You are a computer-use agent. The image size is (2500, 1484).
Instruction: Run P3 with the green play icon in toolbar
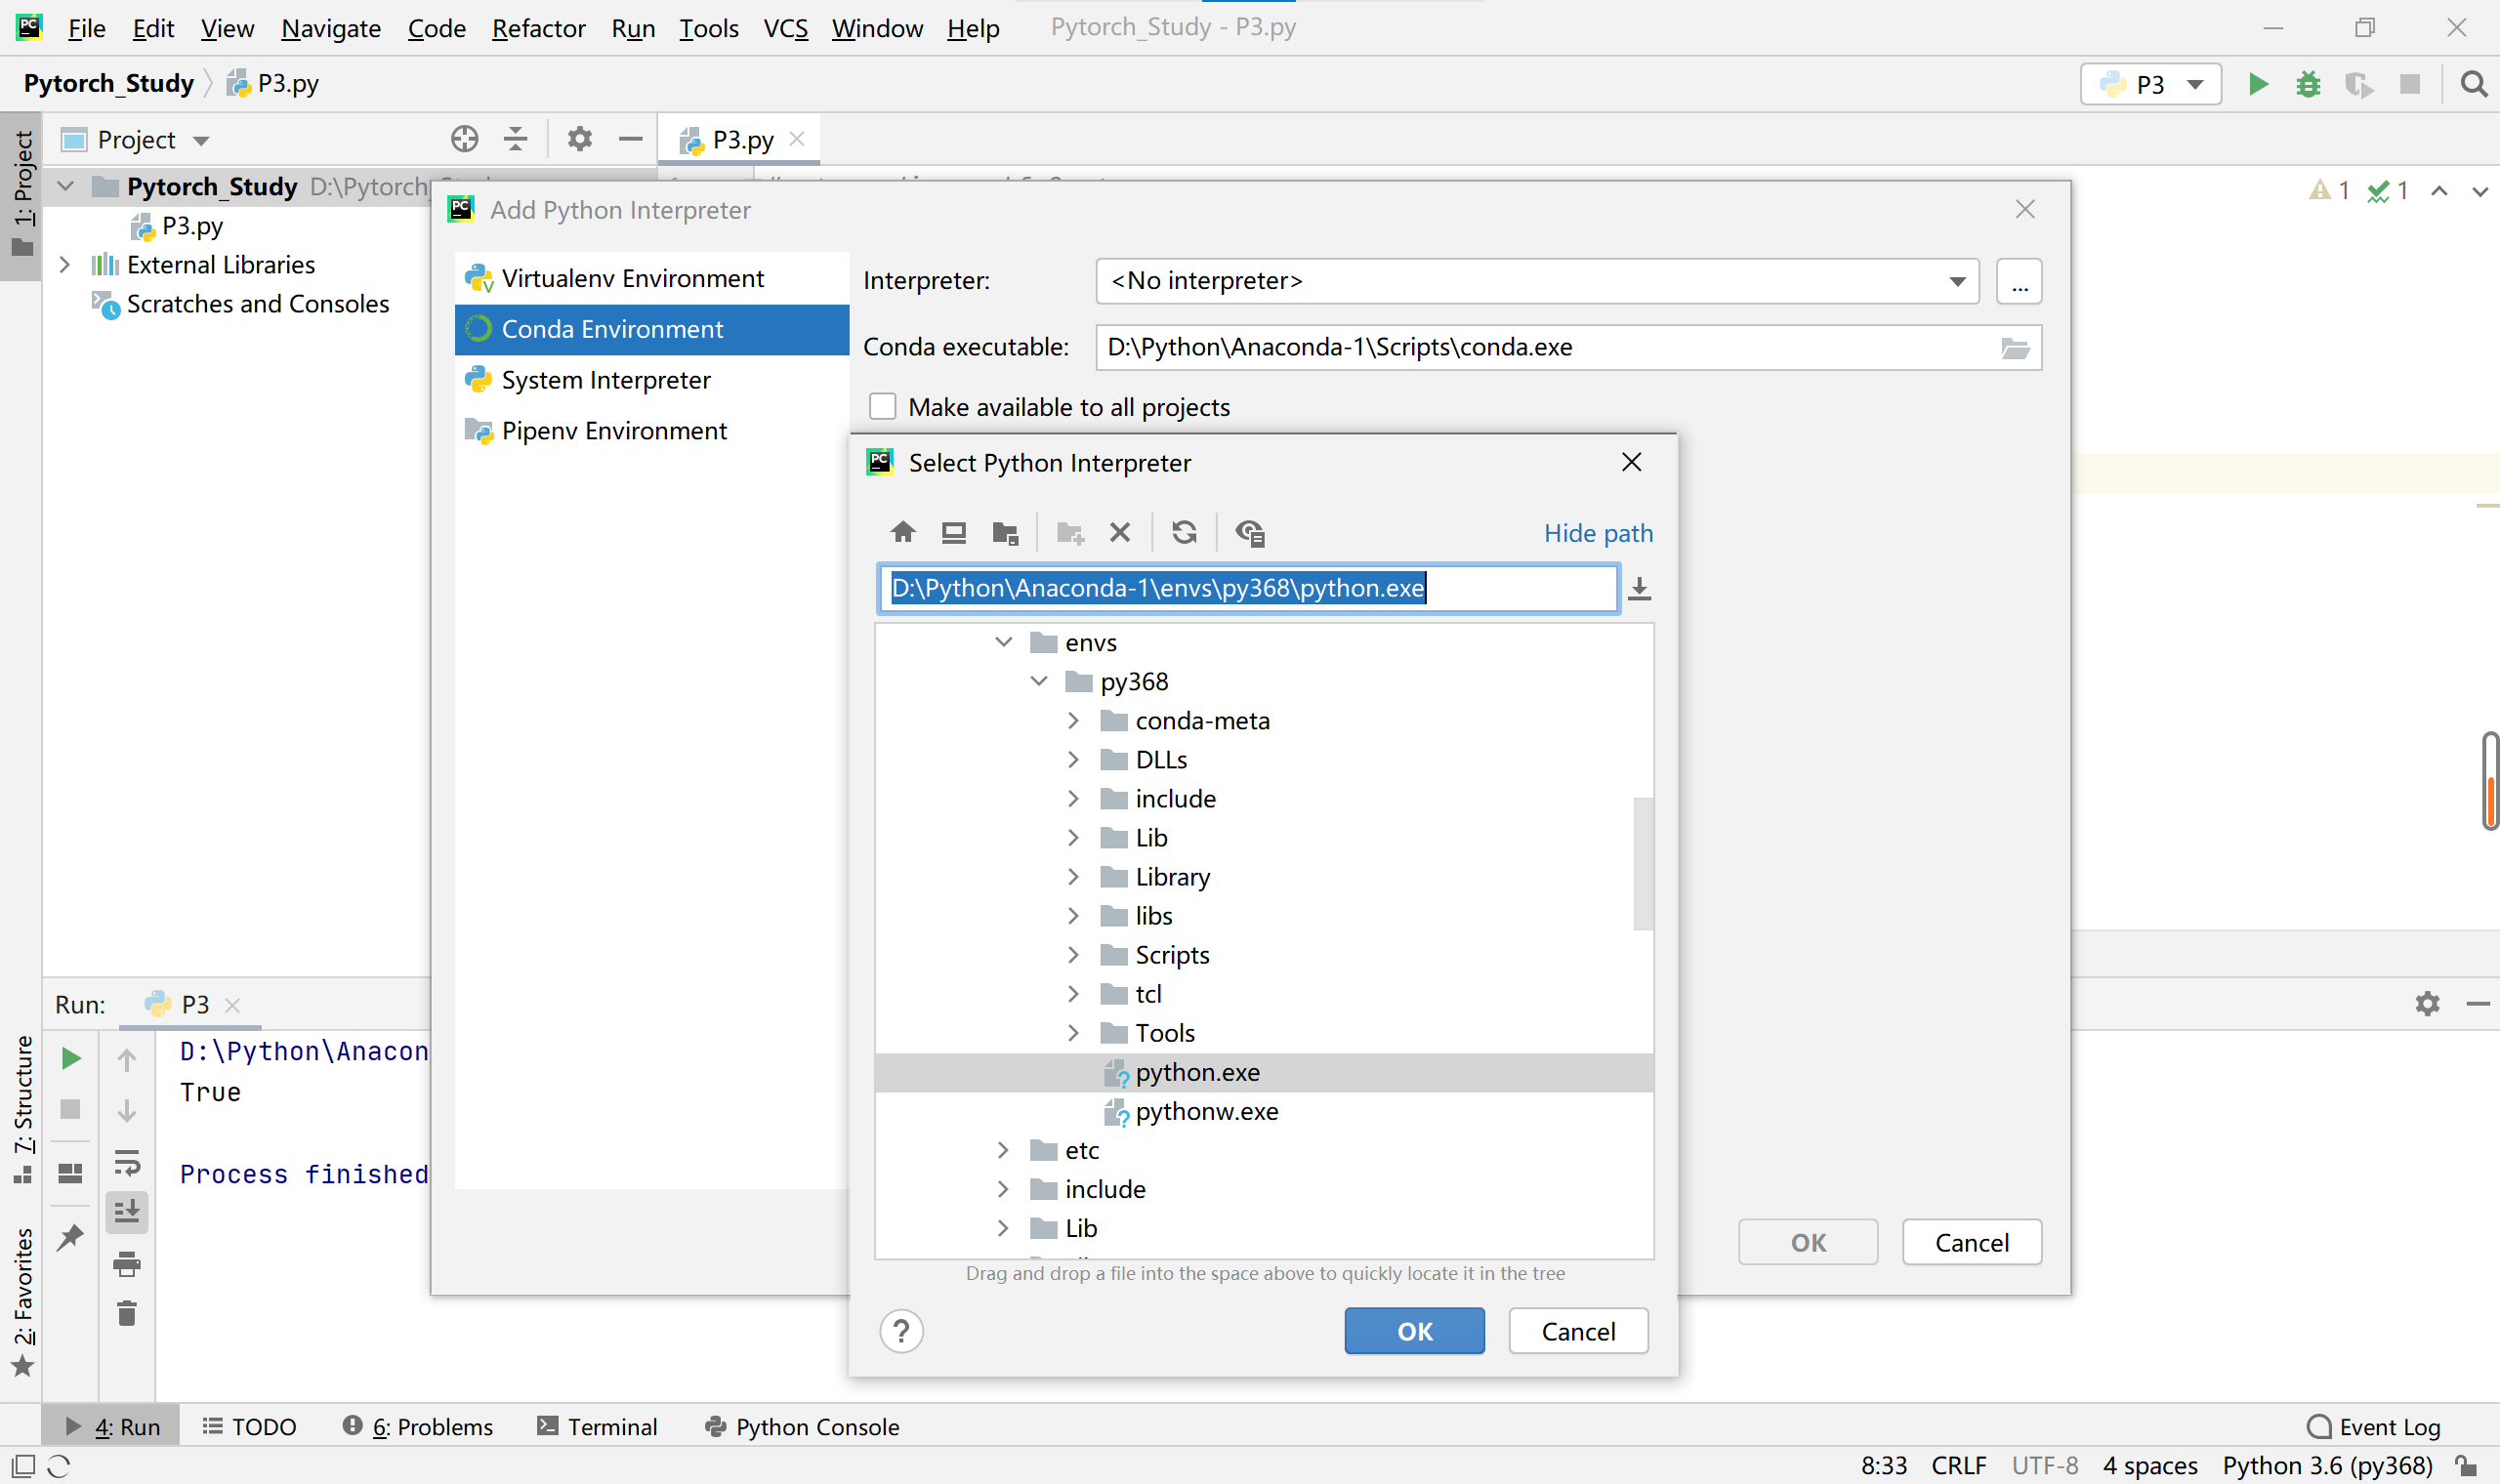[2258, 84]
